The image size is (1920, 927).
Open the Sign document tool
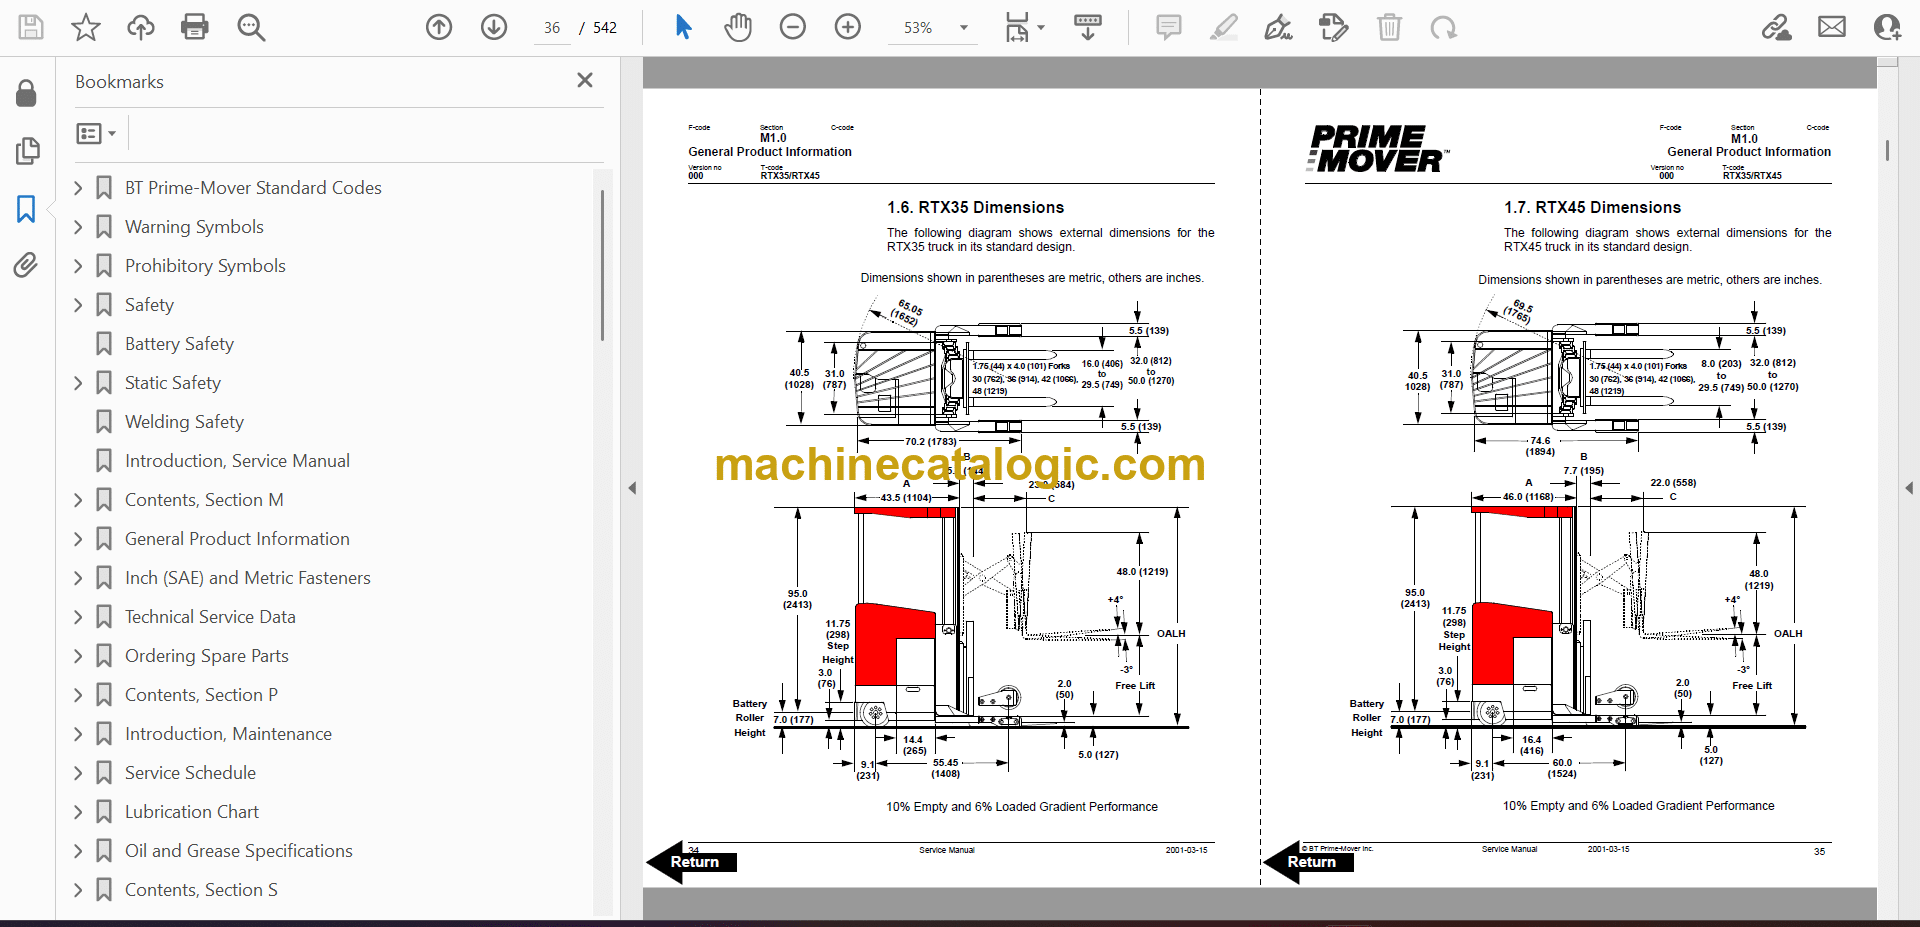click(x=1278, y=27)
